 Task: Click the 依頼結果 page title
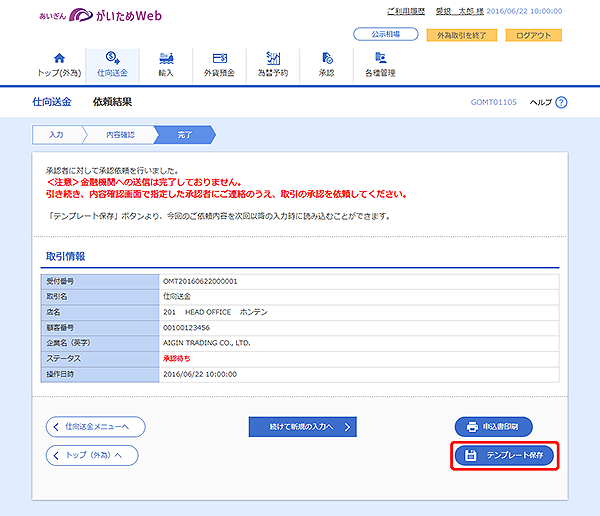(x=112, y=102)
